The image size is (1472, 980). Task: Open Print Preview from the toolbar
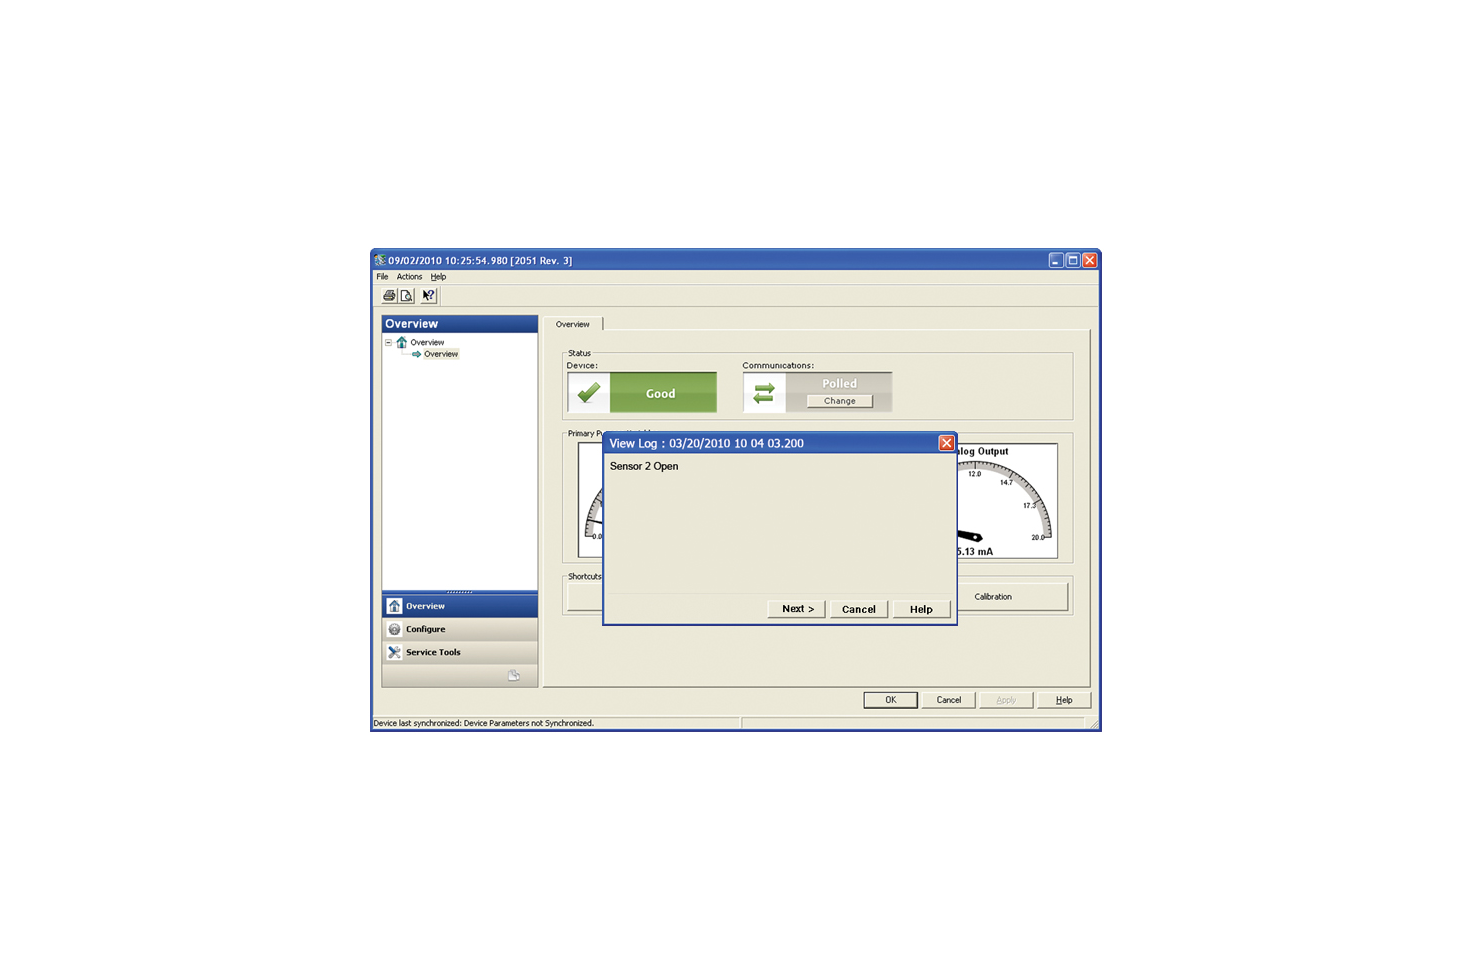407,296
